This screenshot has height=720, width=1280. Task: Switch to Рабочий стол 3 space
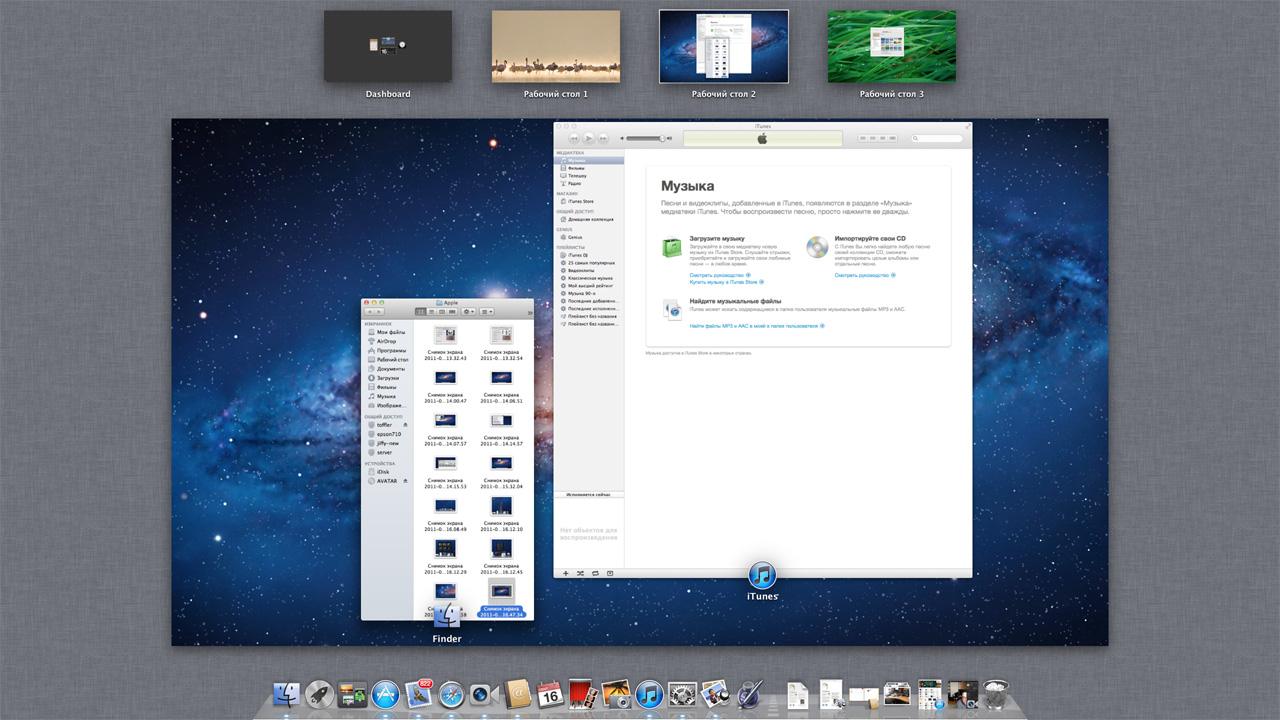[x=891, y=47]
